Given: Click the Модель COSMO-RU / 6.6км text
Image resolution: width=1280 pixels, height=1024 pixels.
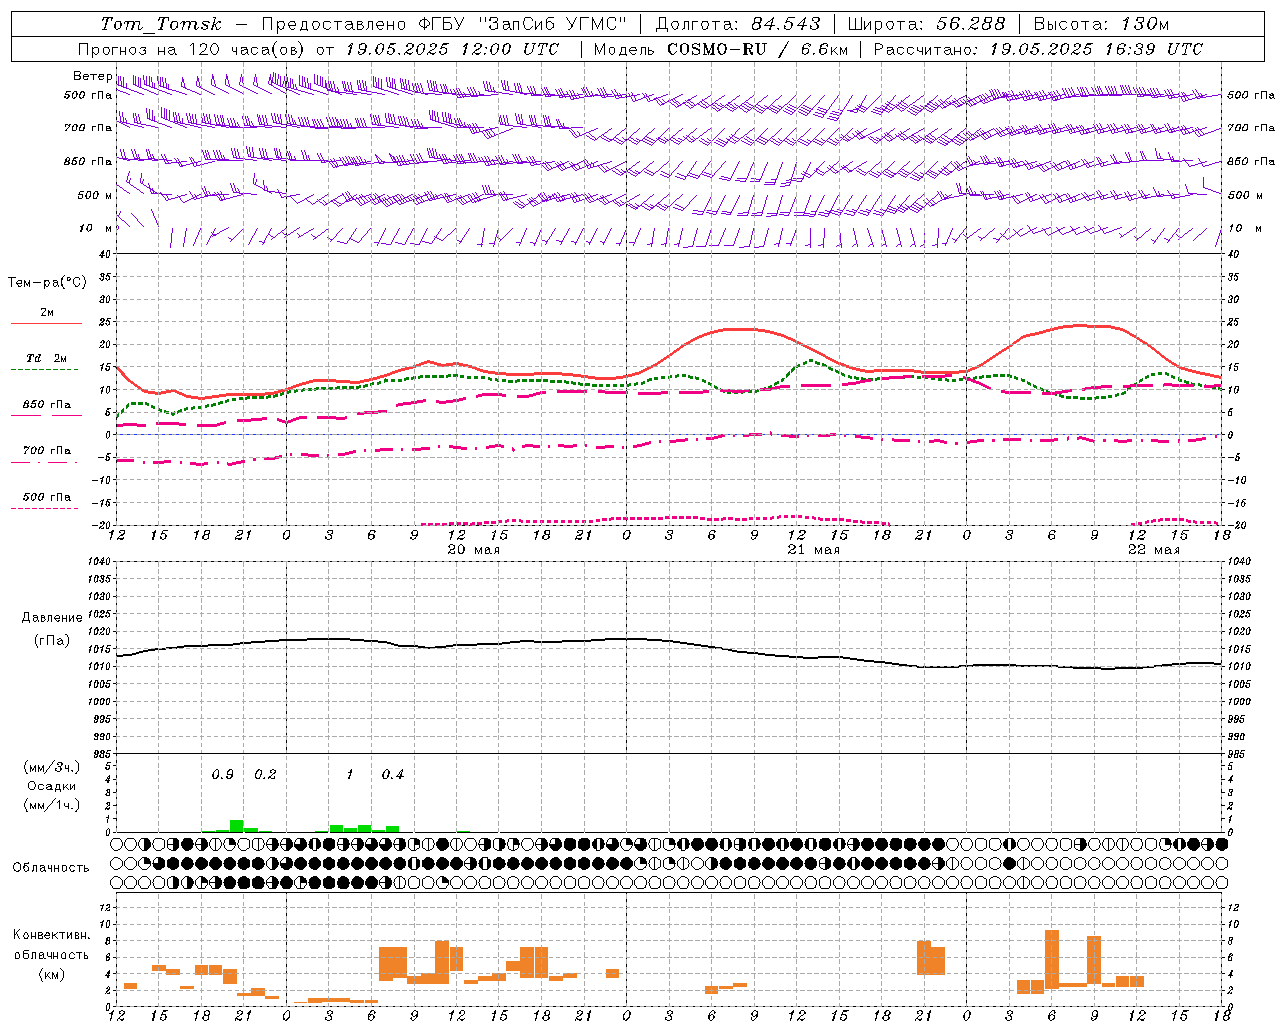Looking at the screenshot, I should pos(721,49).
